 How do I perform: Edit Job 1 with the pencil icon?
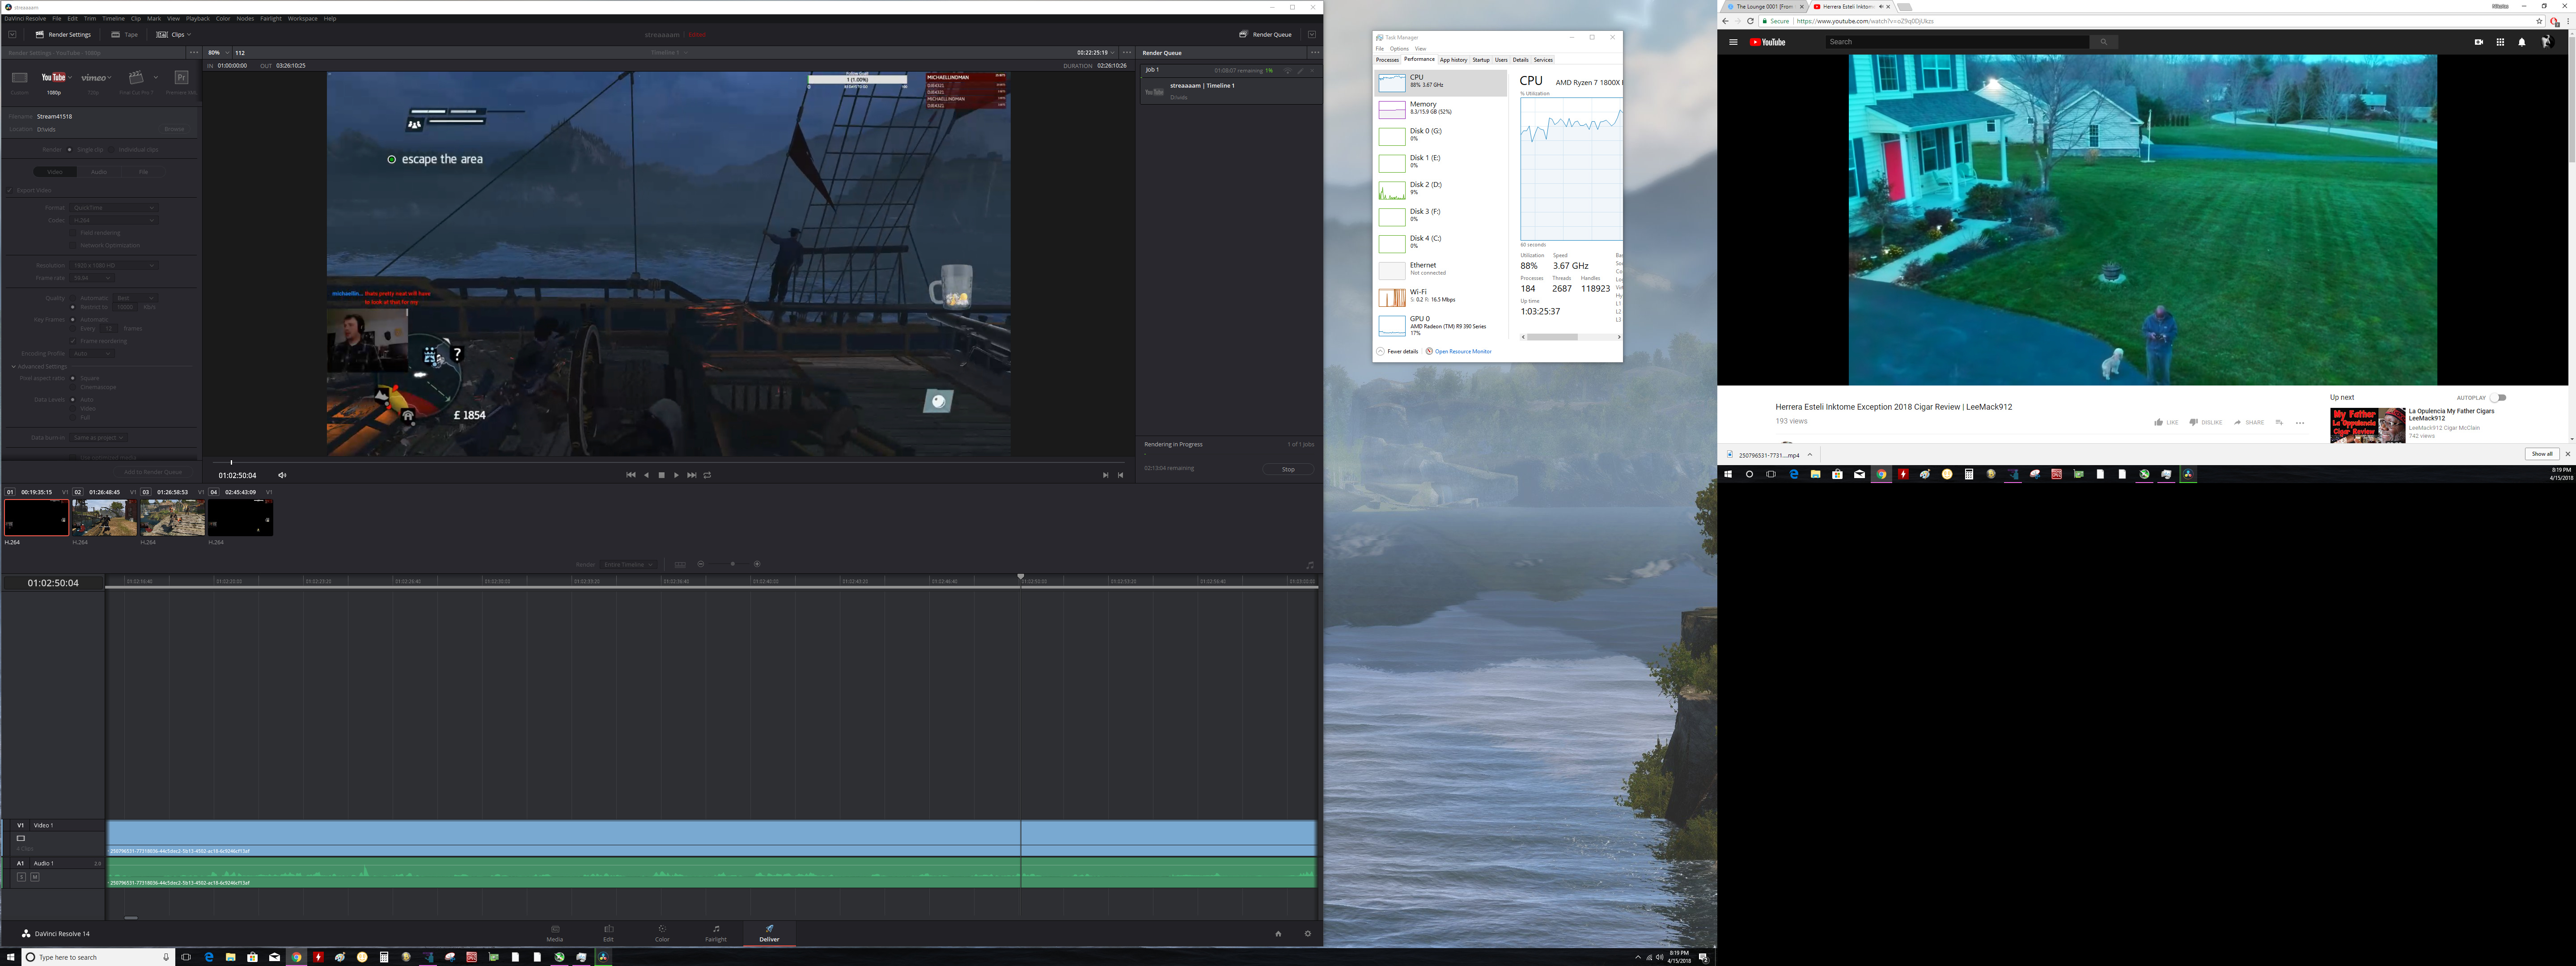1300,71
